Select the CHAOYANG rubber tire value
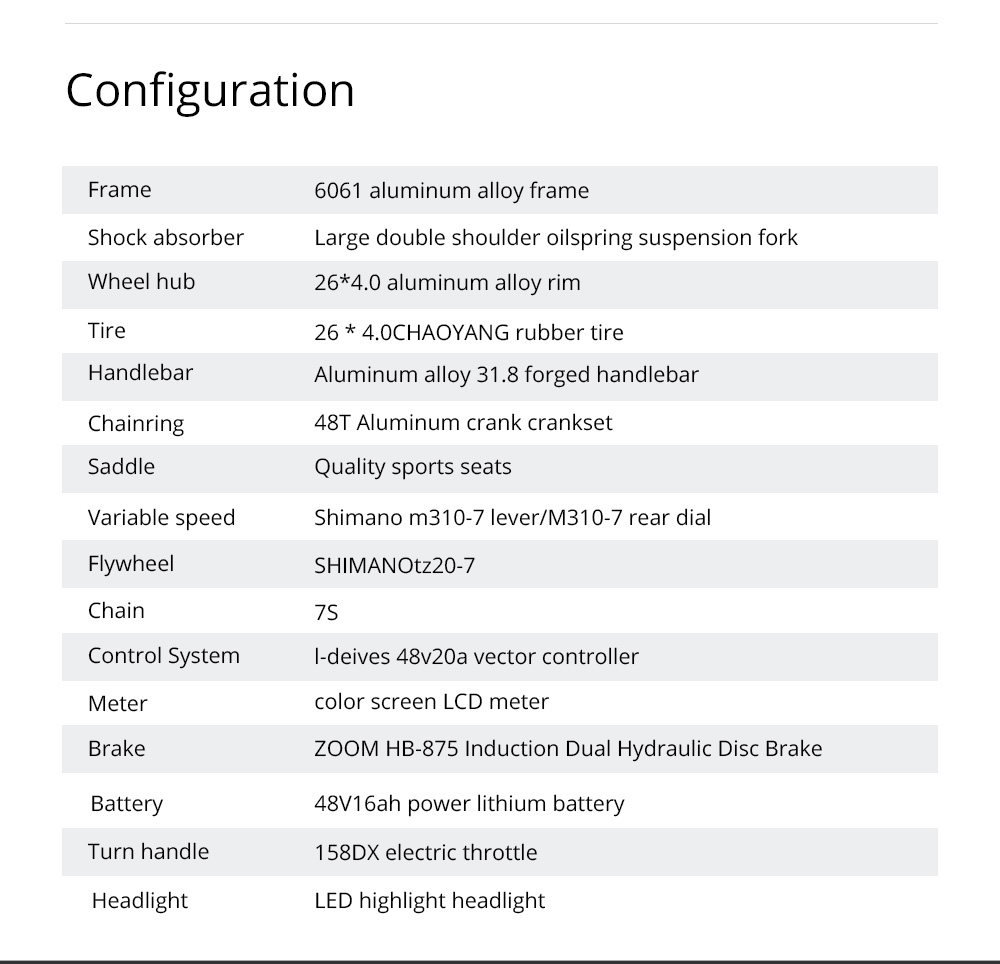1000x964 pixels. (469, 332)
